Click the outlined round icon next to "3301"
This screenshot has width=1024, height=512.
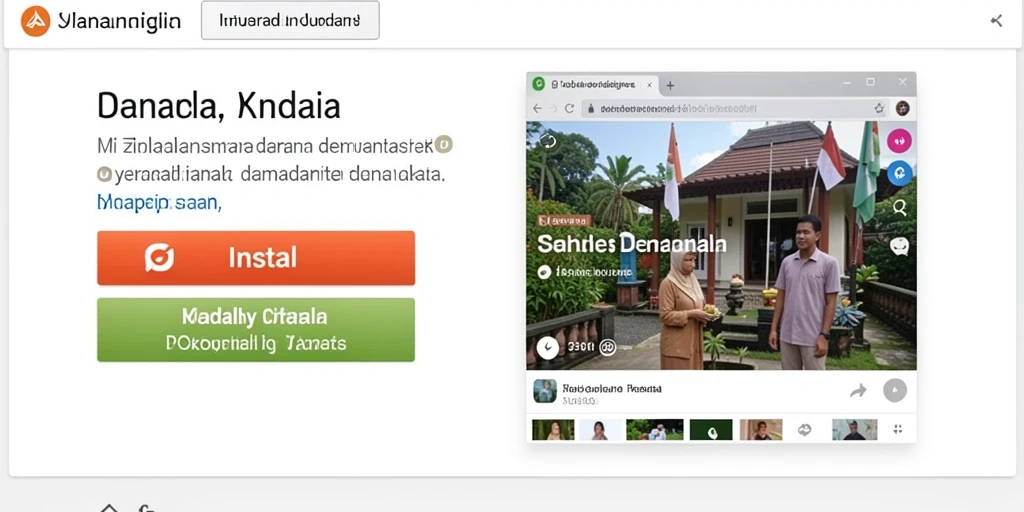(x=608, y=347)
